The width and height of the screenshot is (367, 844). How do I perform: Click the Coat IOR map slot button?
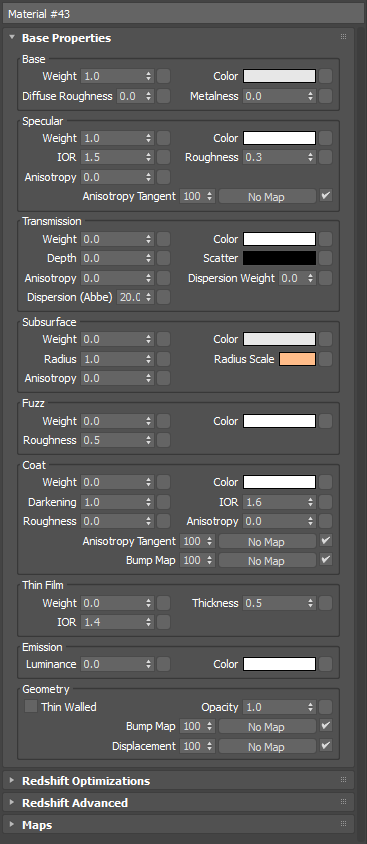point(325,502)
